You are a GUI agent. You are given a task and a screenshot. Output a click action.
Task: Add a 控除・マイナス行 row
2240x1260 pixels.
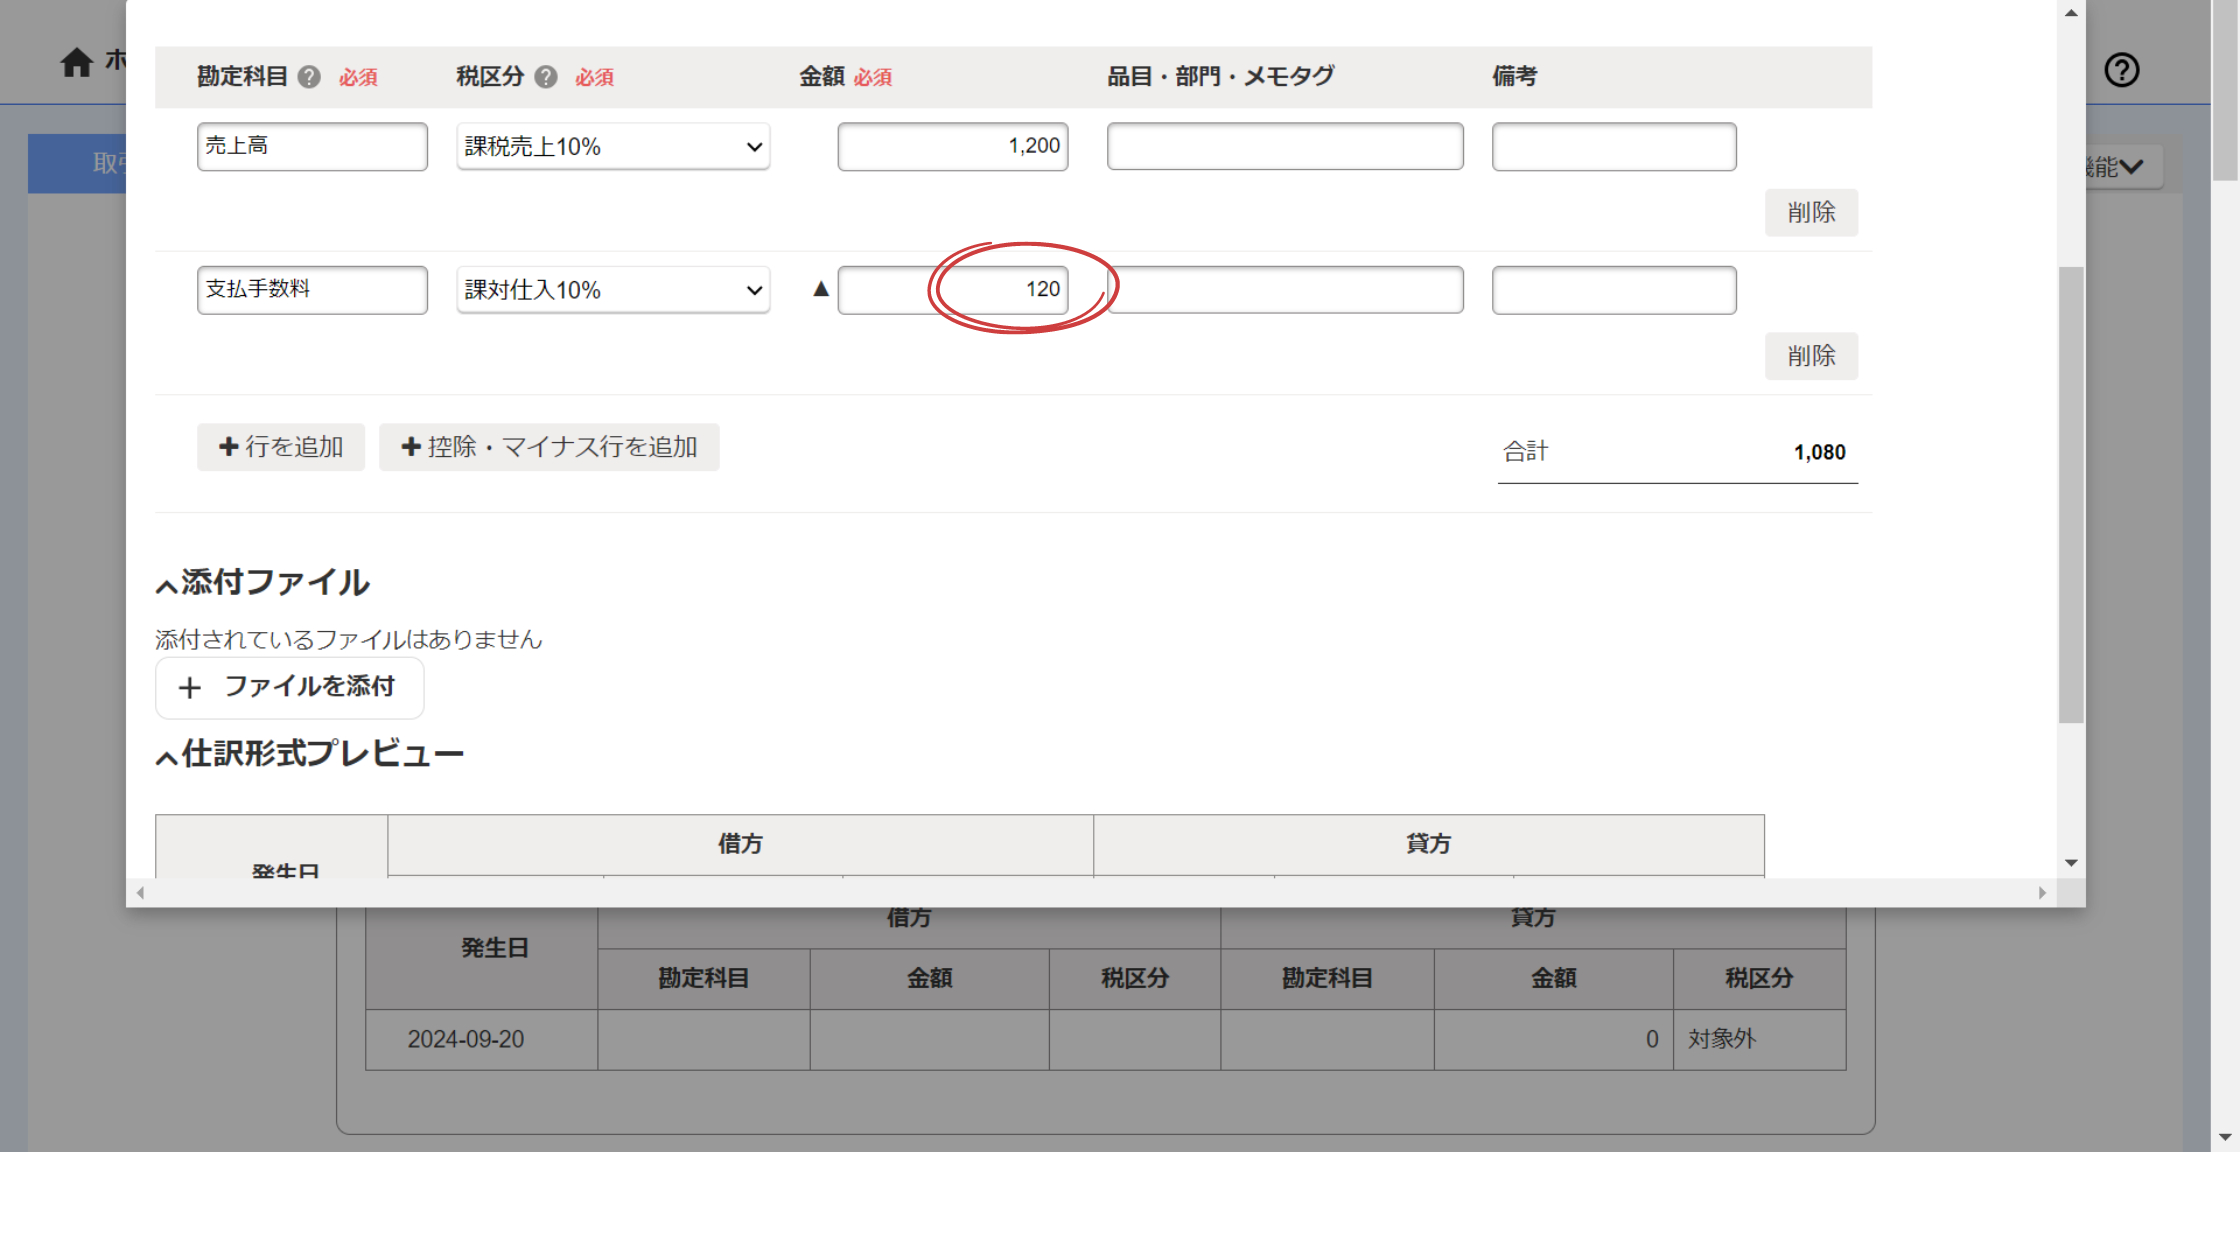pos(549,447)
